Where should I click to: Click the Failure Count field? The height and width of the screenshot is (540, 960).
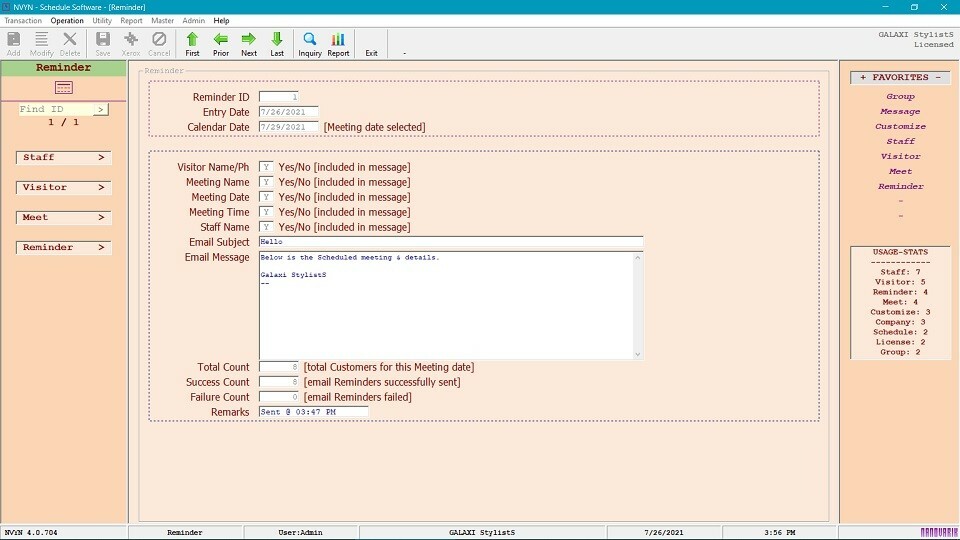279,397
